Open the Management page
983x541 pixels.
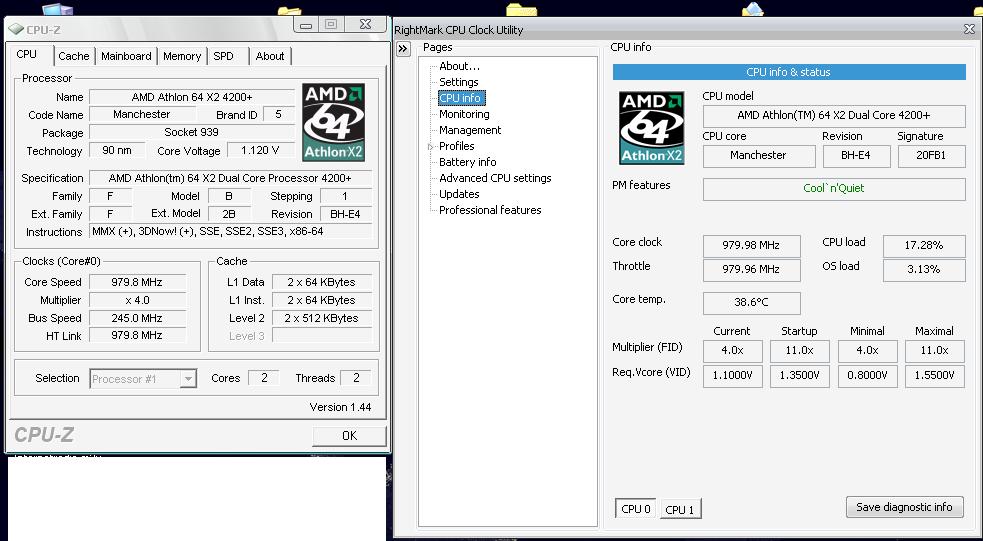(x=470, y=130)
